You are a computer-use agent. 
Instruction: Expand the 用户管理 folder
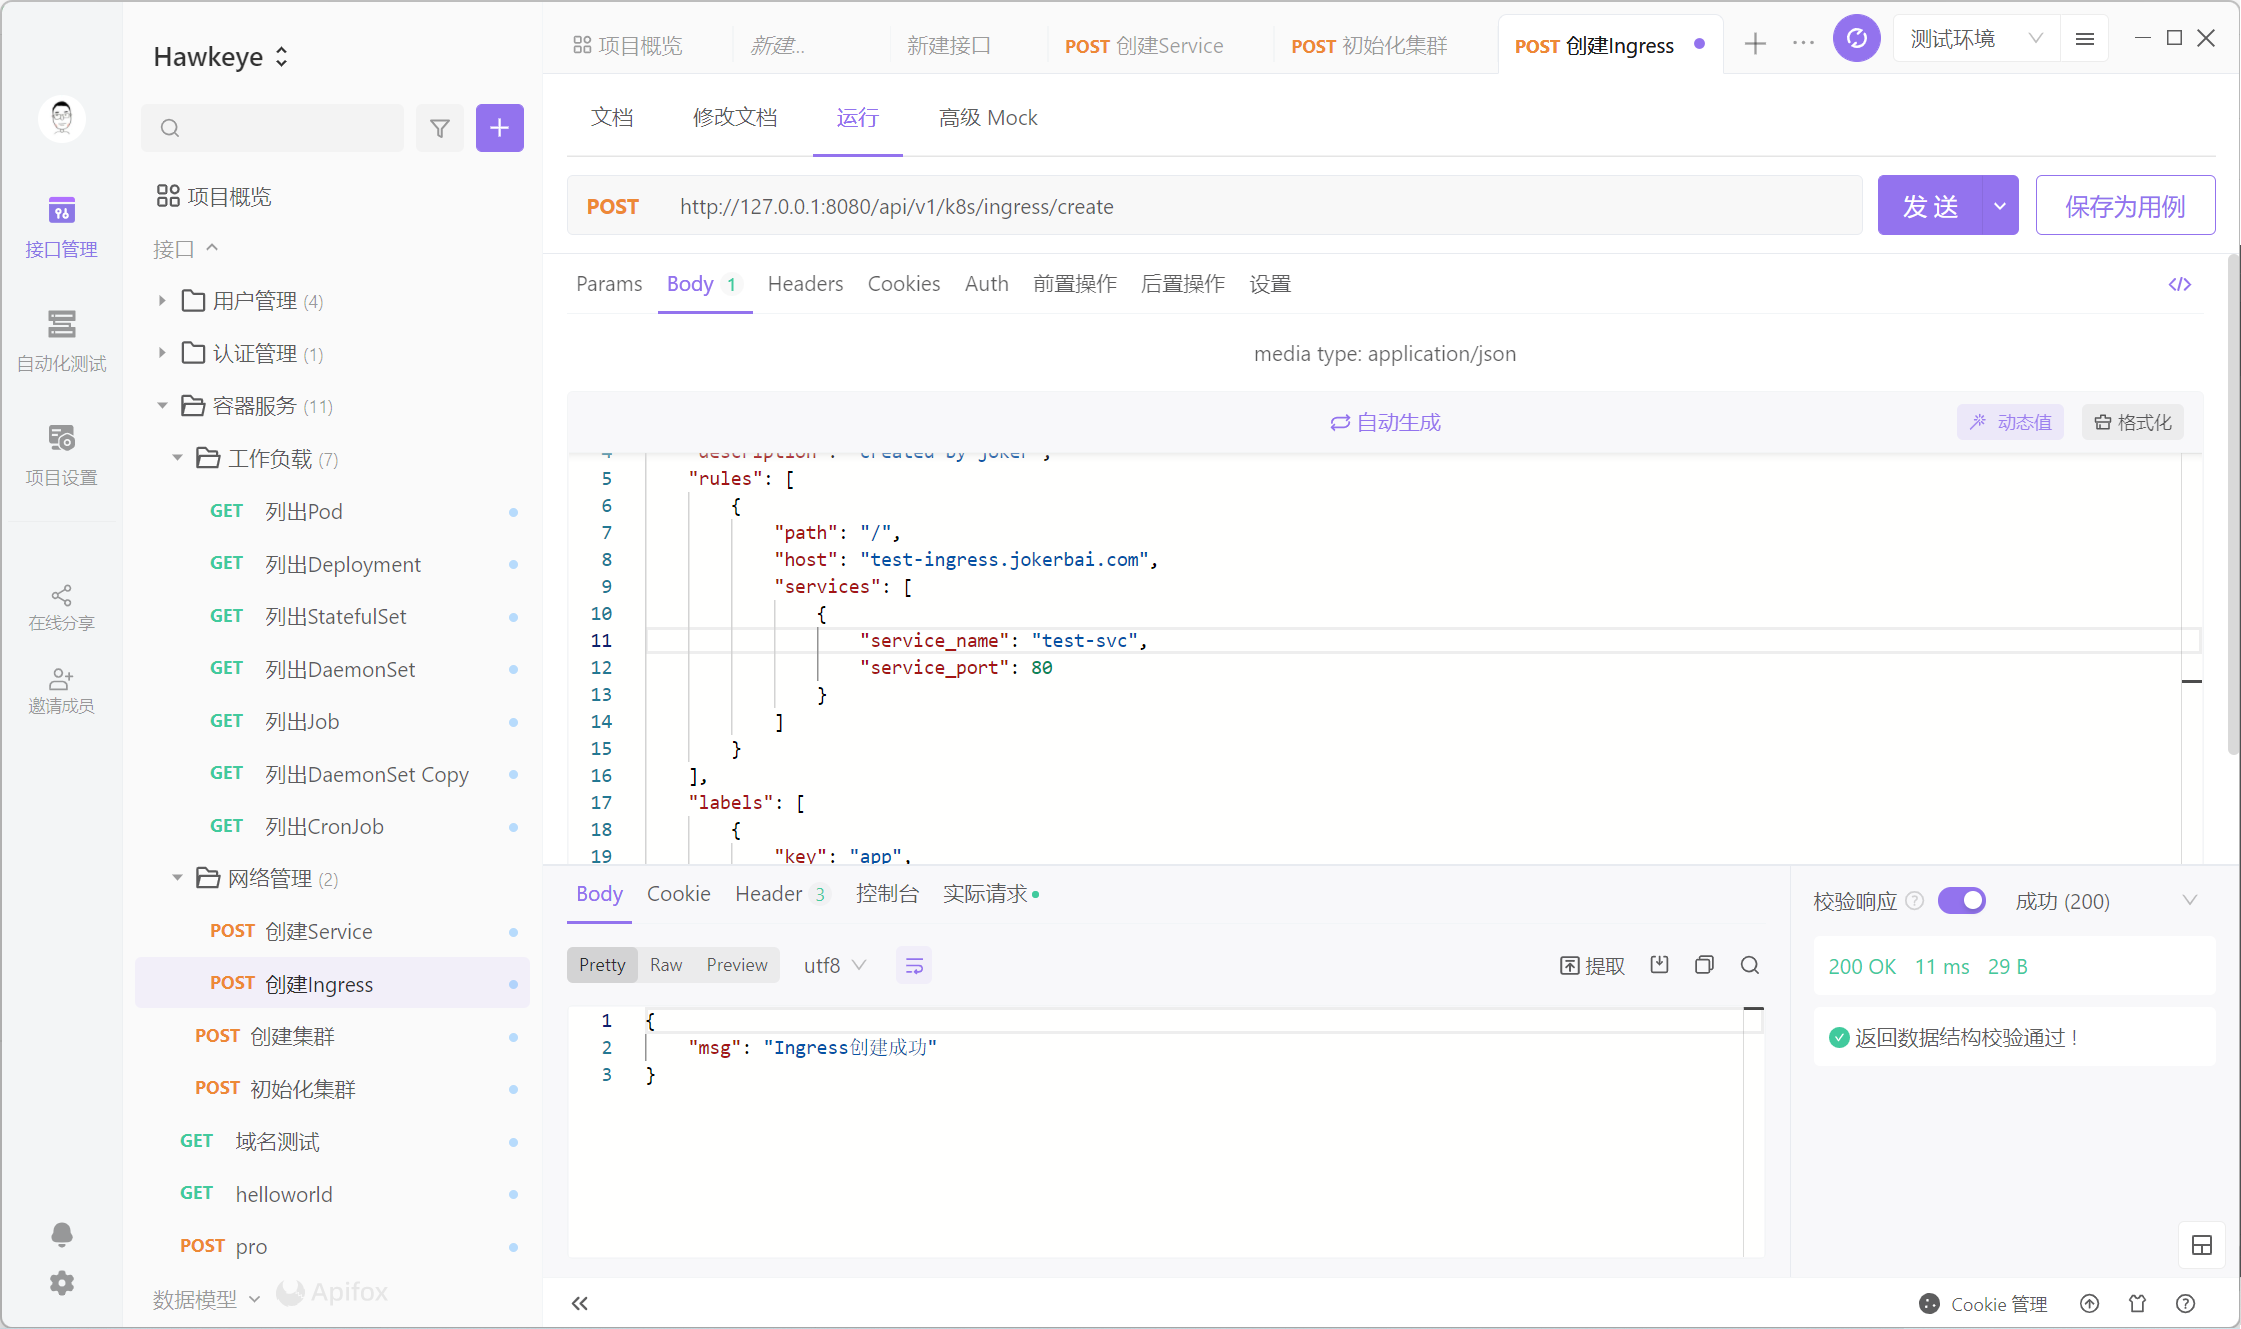pos(162,300)
